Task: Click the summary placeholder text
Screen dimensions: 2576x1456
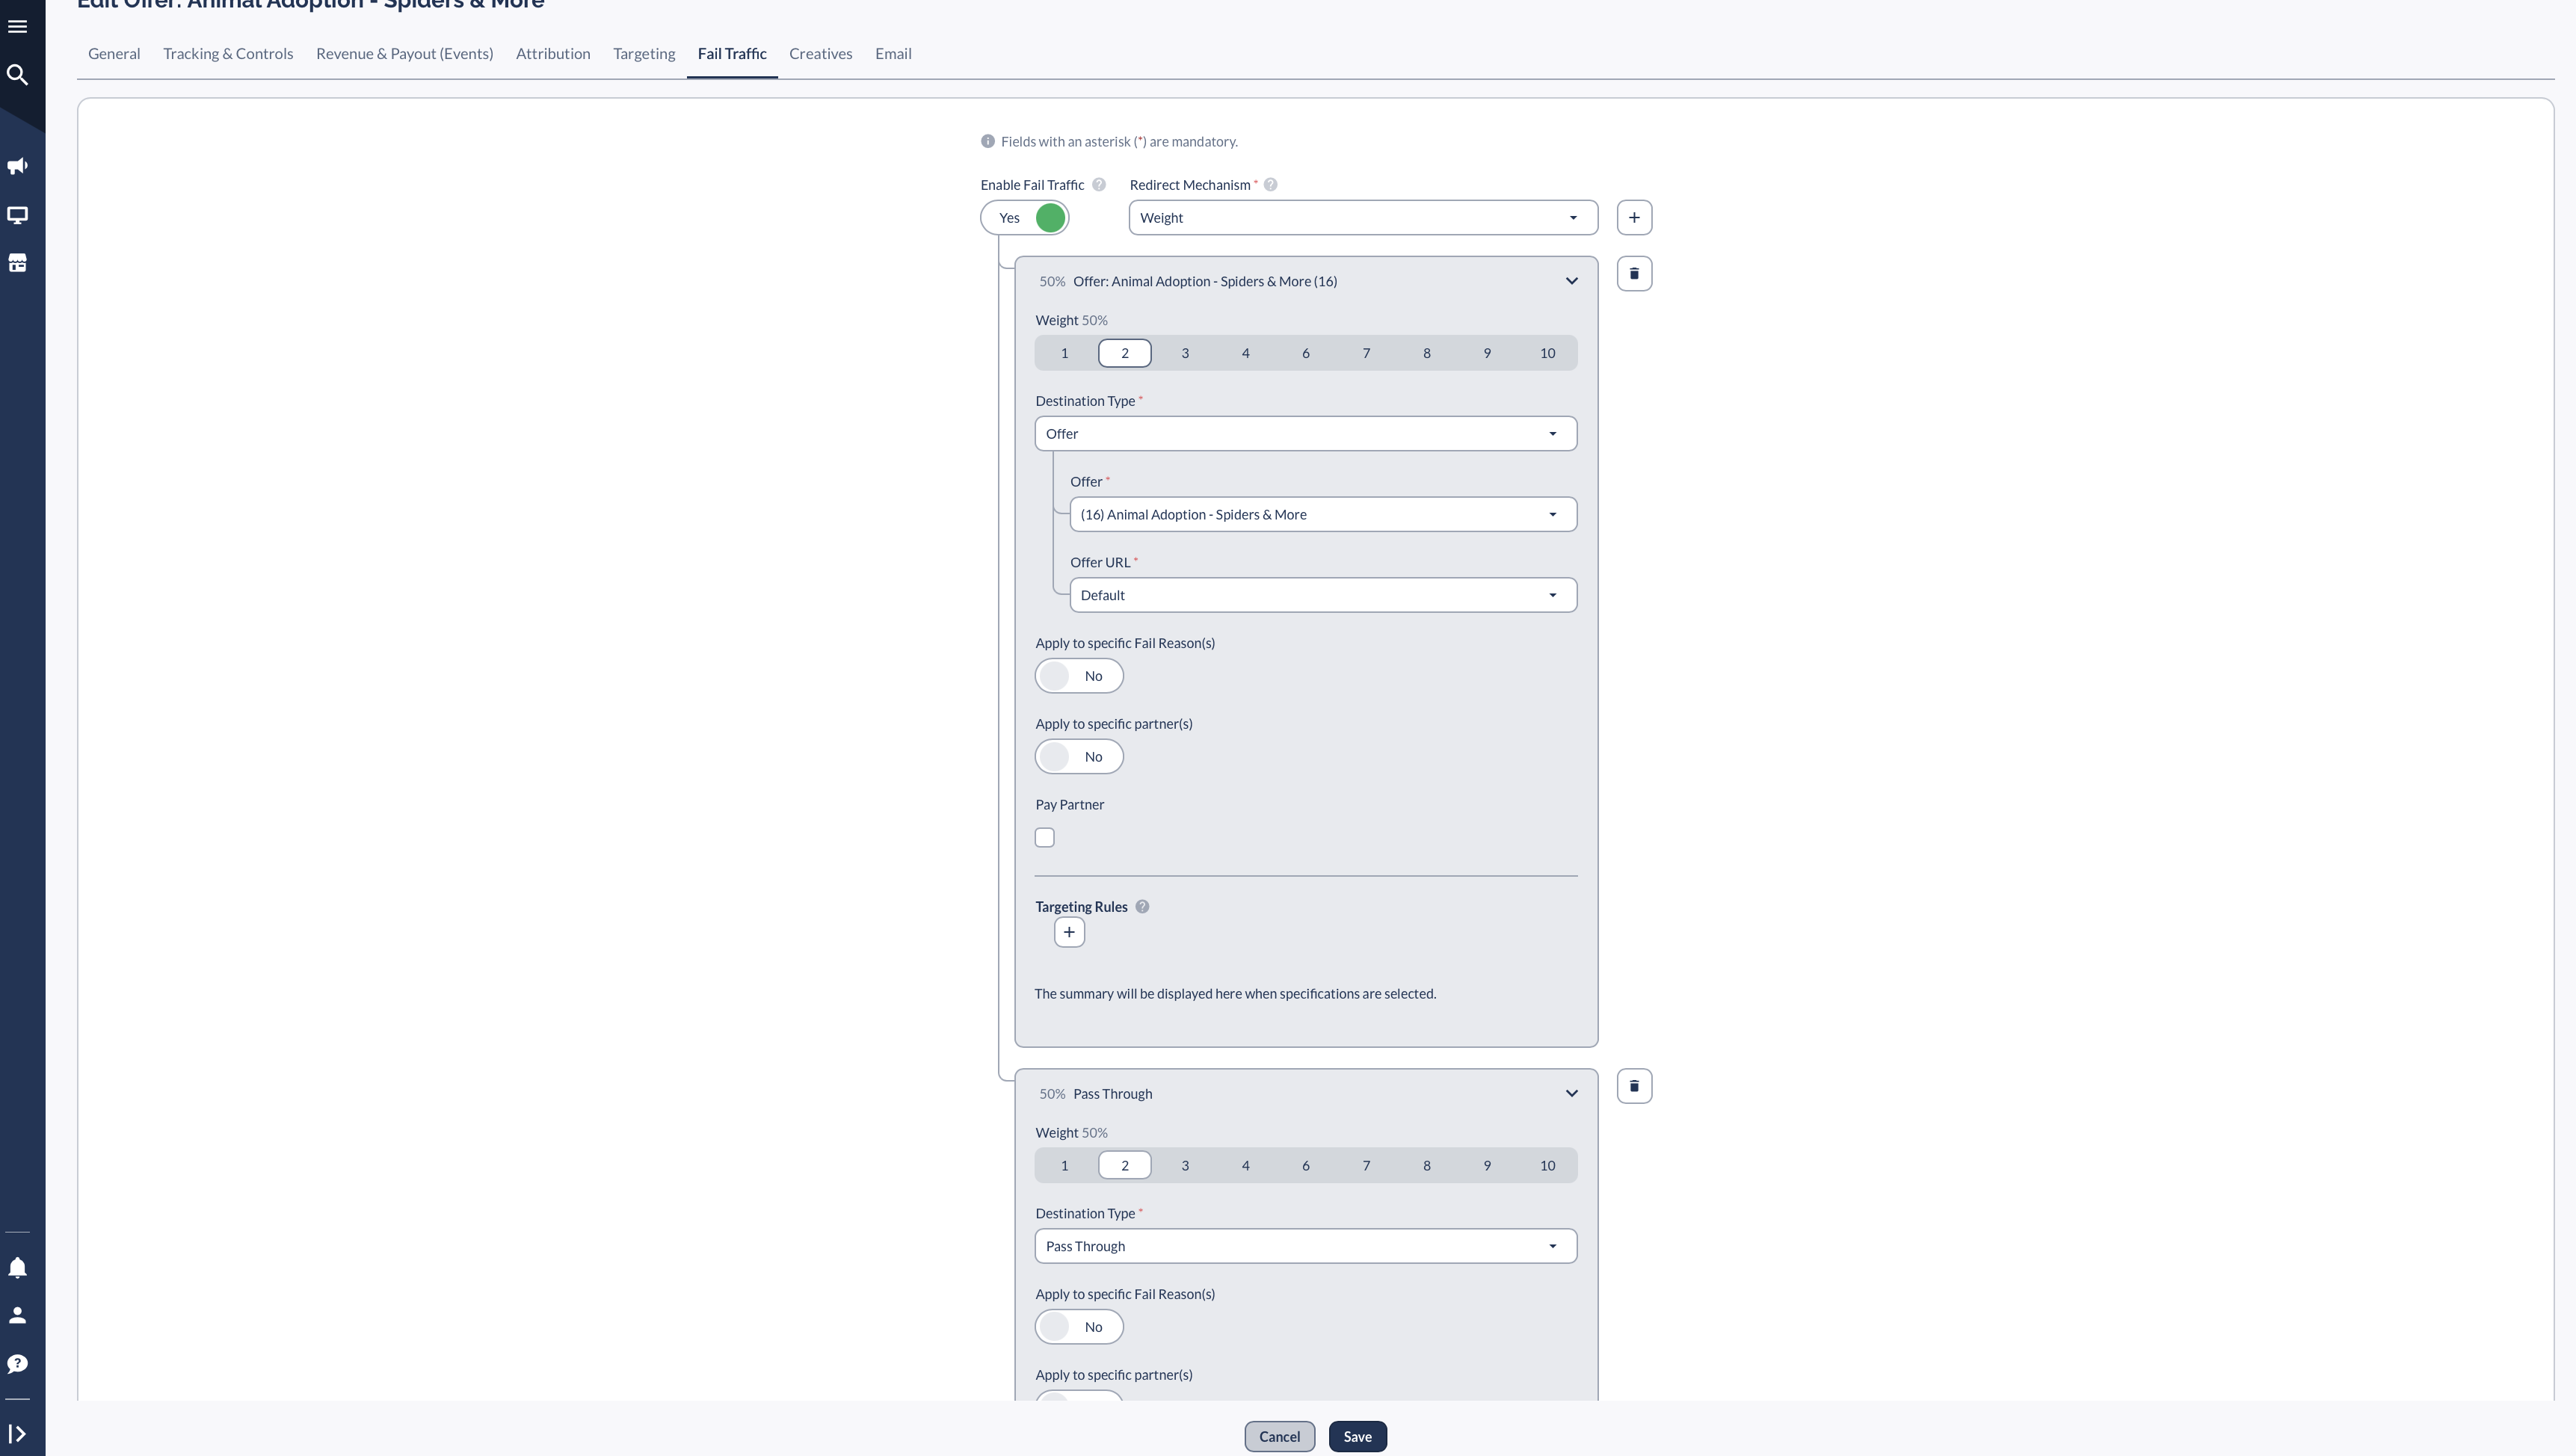Action: 1235,994
